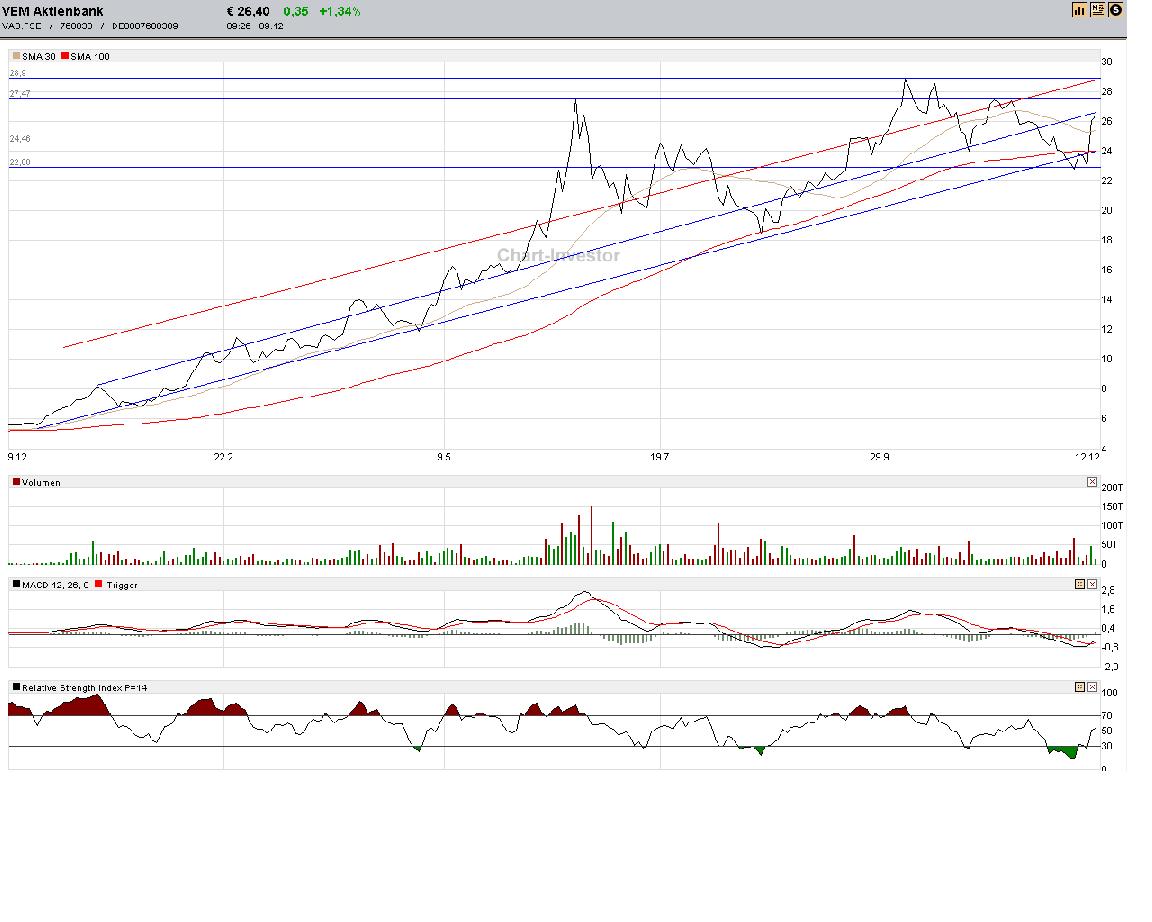Screen dimensions: 1152x922
Task: Click the round 'S' icon in header
Action: 1115,10
